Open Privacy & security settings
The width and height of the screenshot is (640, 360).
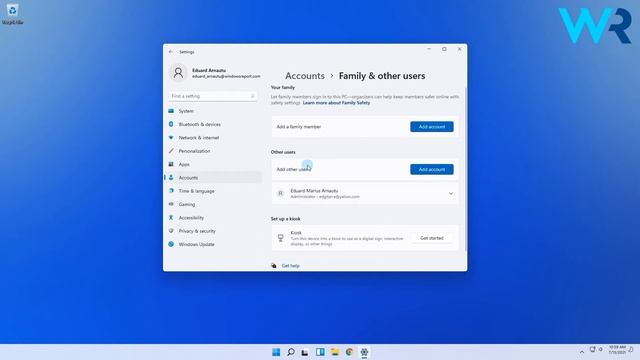pos(197,231)
